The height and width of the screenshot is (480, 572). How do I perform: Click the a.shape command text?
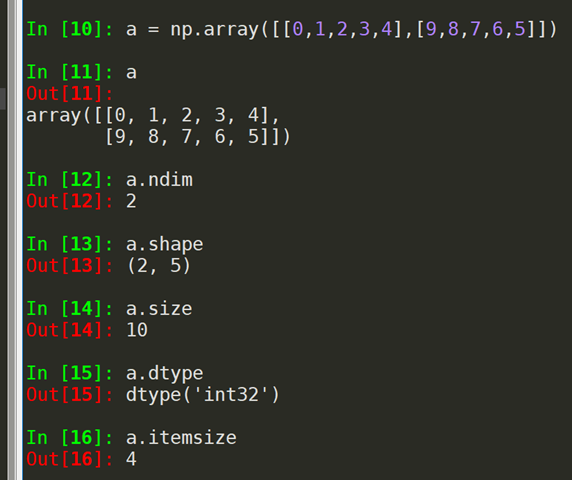click(x=165, y=245)
